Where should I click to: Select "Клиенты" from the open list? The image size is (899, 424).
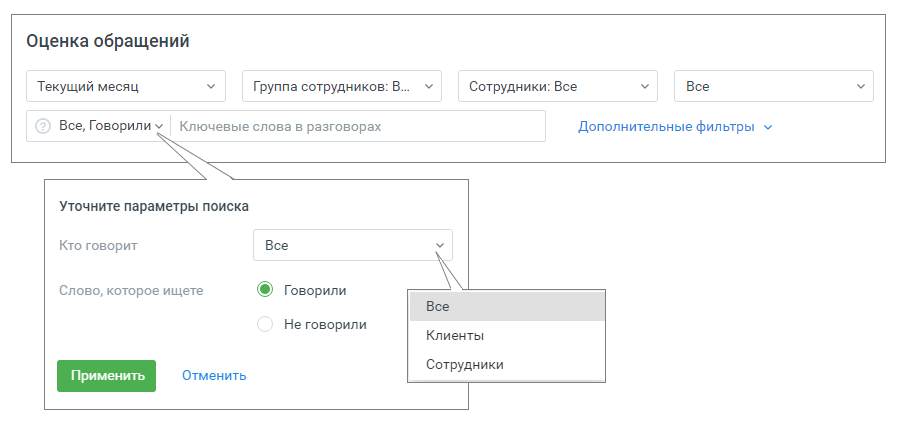[455, 335]
